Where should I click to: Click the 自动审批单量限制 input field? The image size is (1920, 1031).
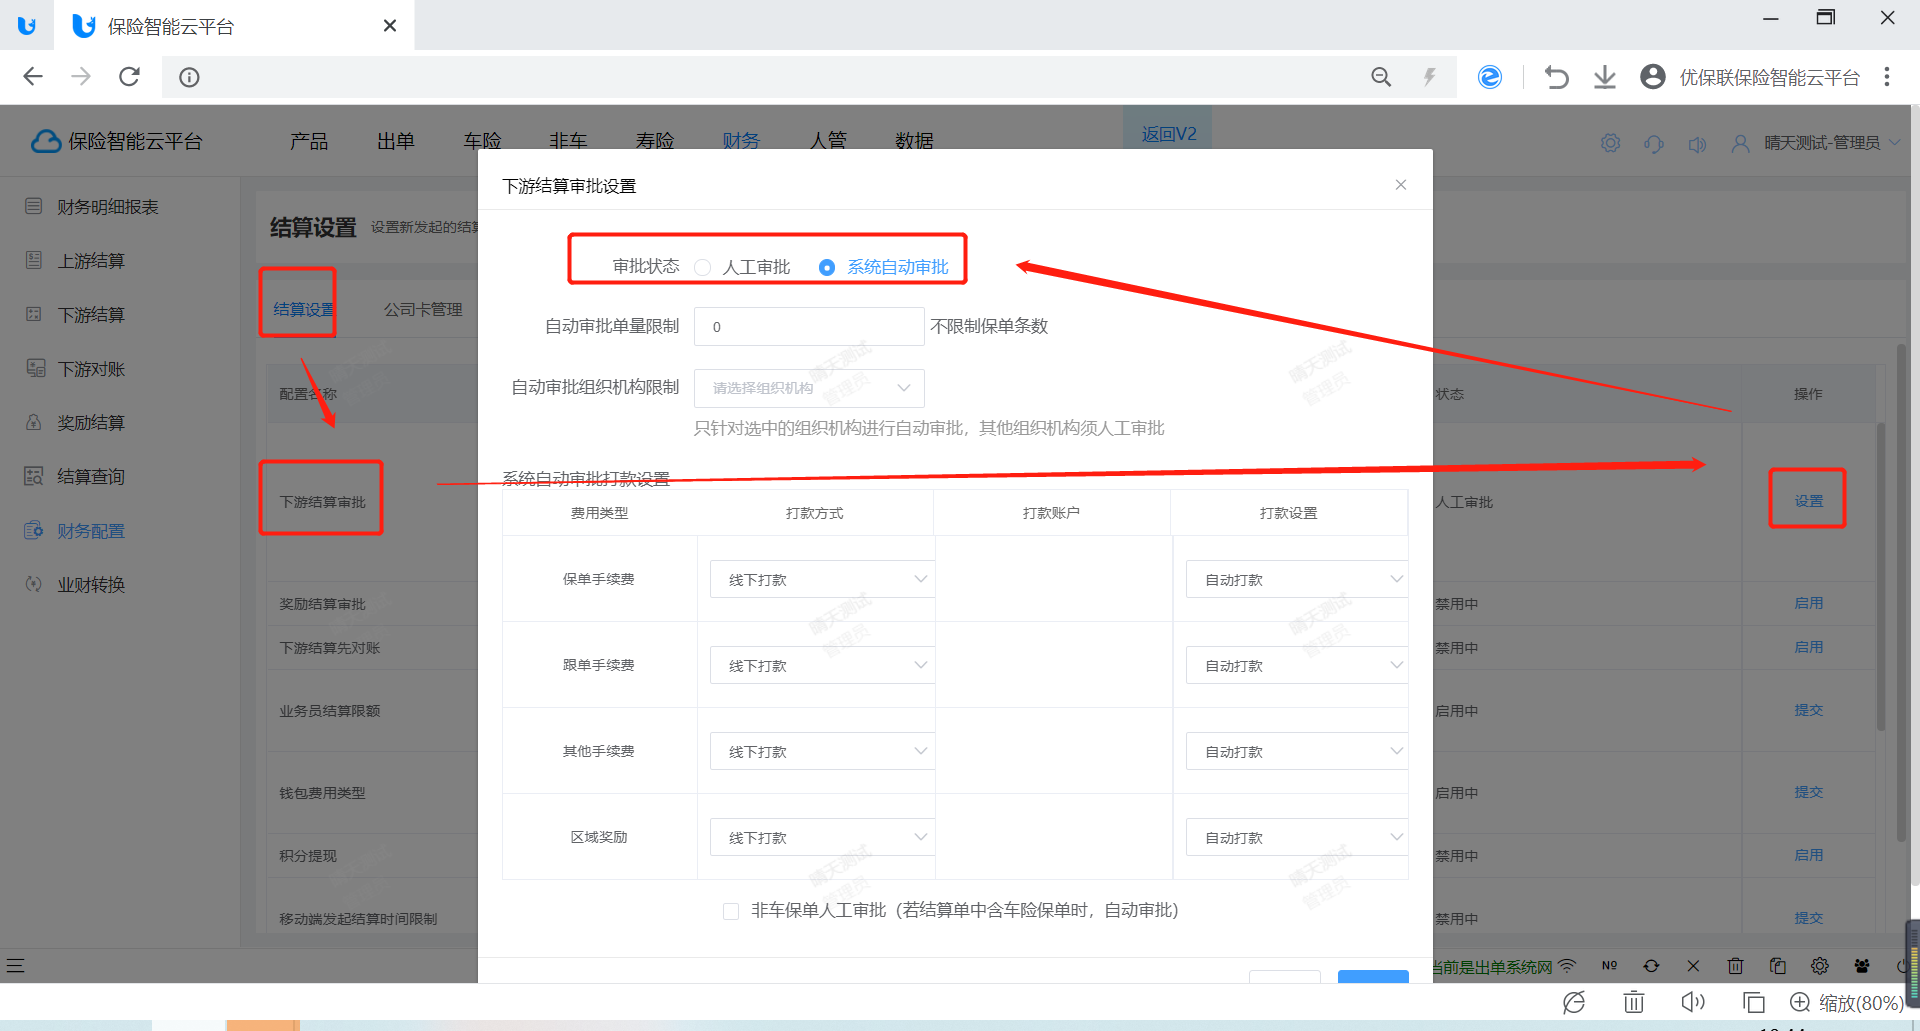click(809, 327)
